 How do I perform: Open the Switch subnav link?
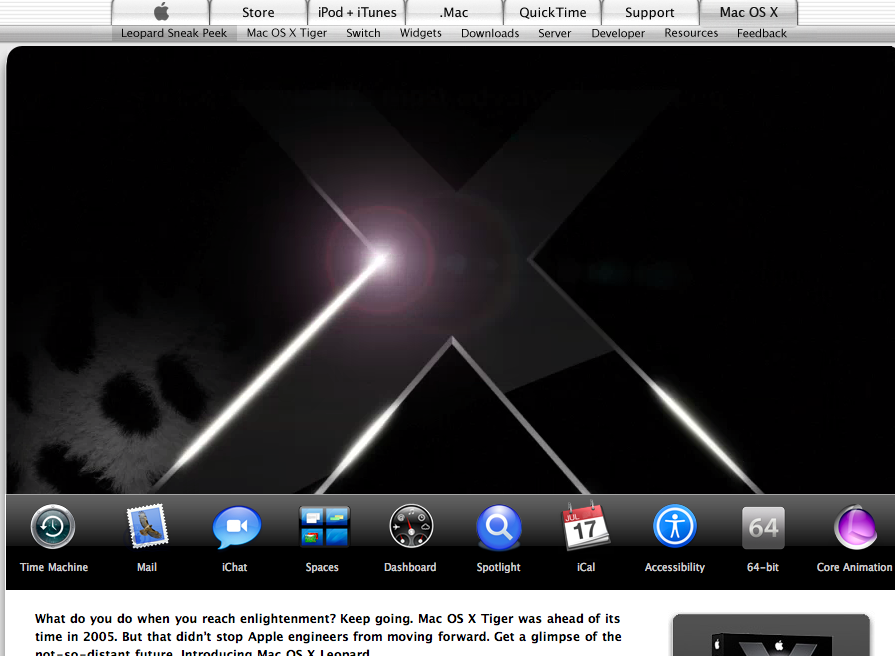(363, 33)
